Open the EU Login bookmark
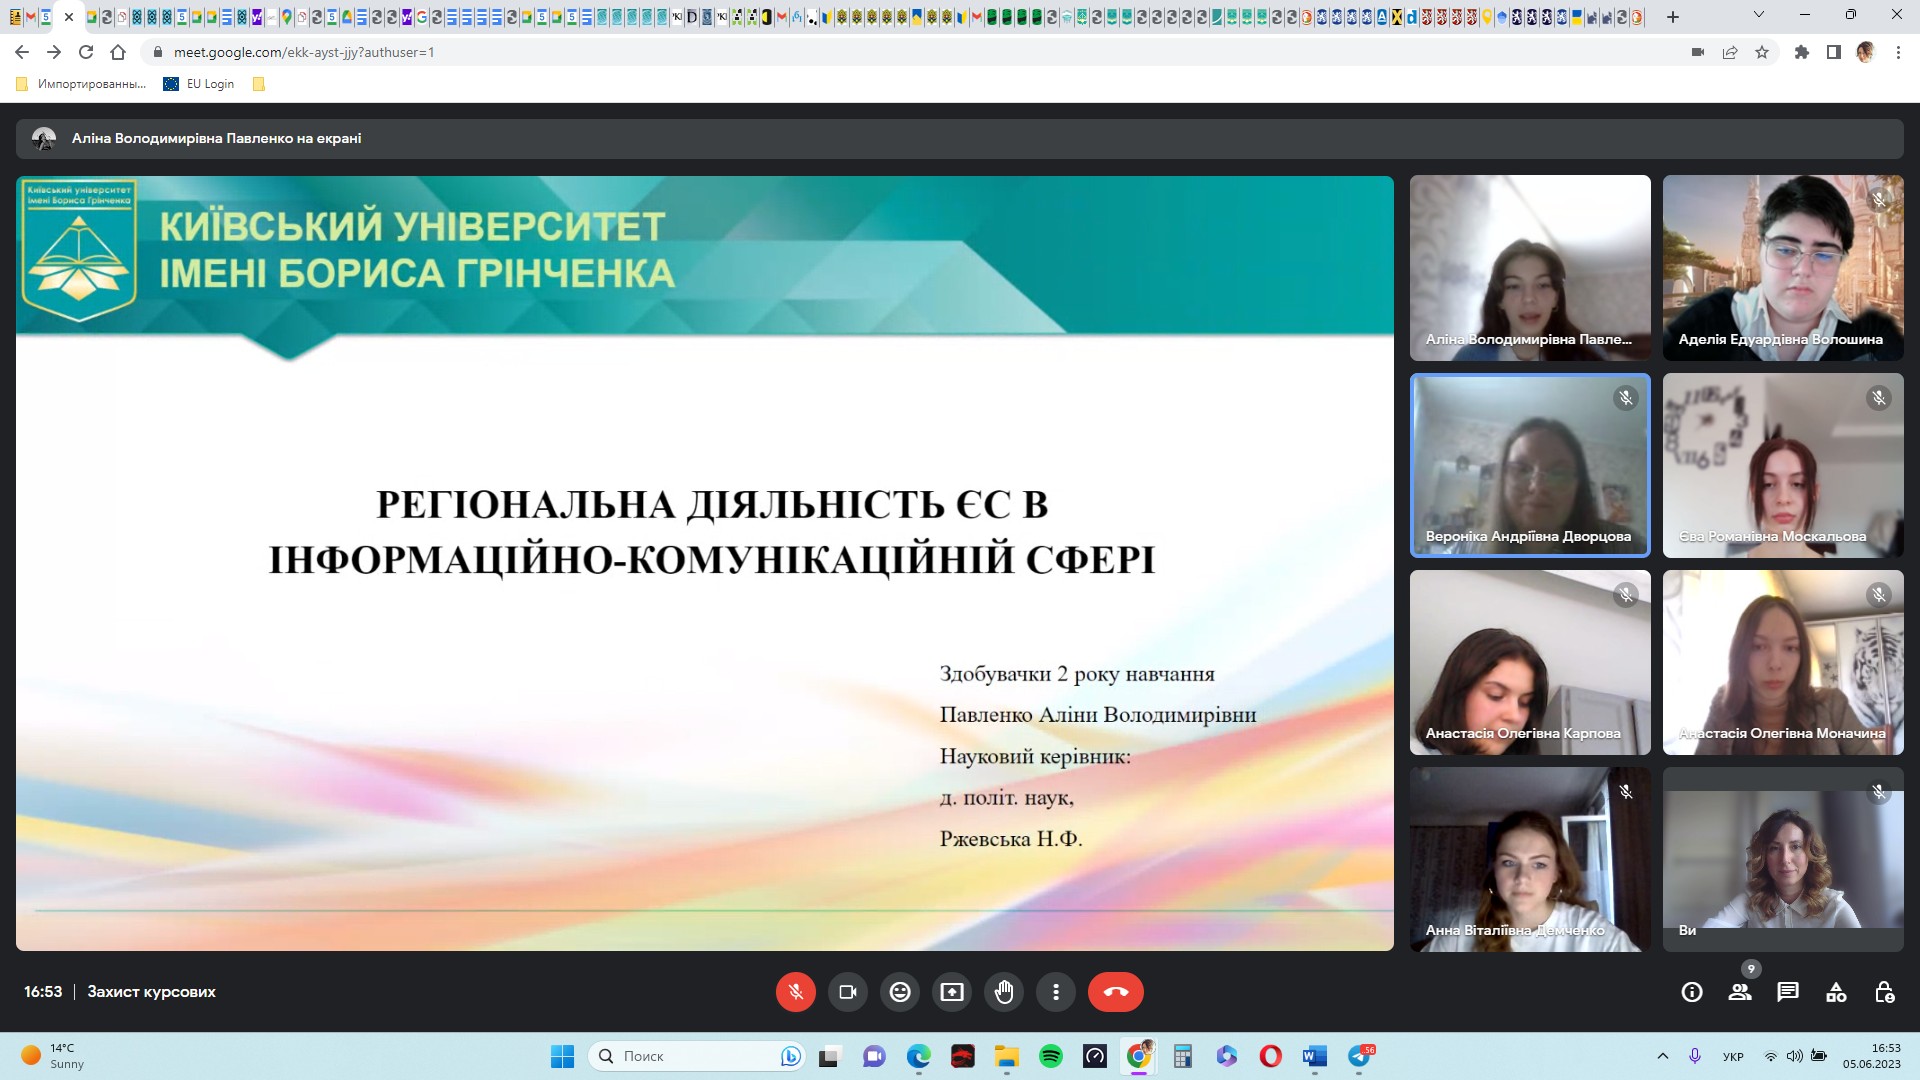This screenshot has width=1920, height=1080. click(x=199, y=84)
